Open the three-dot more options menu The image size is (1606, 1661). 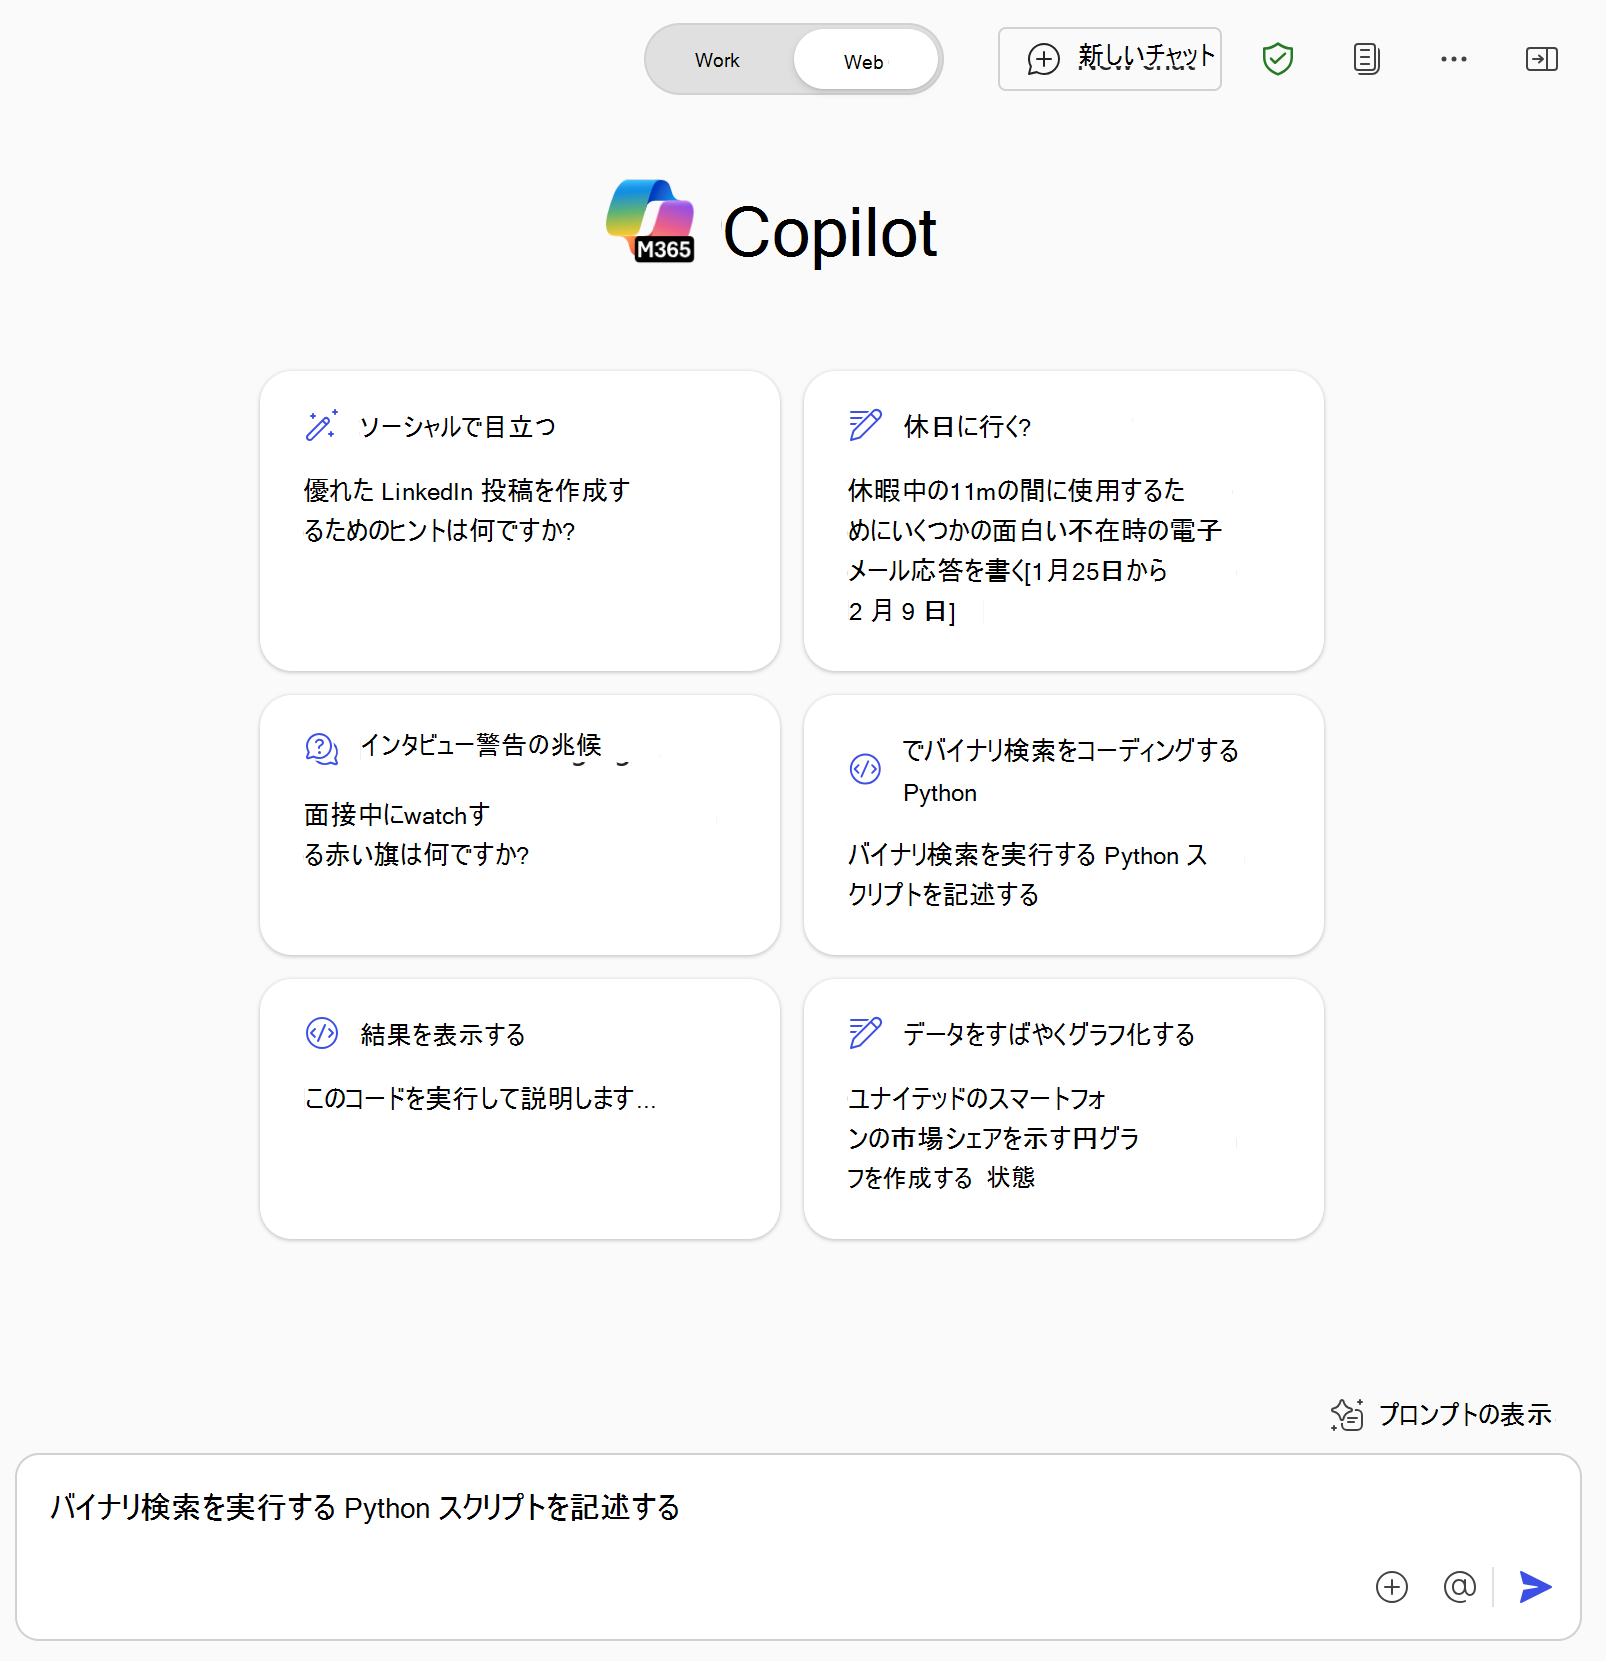[1453, 59]
